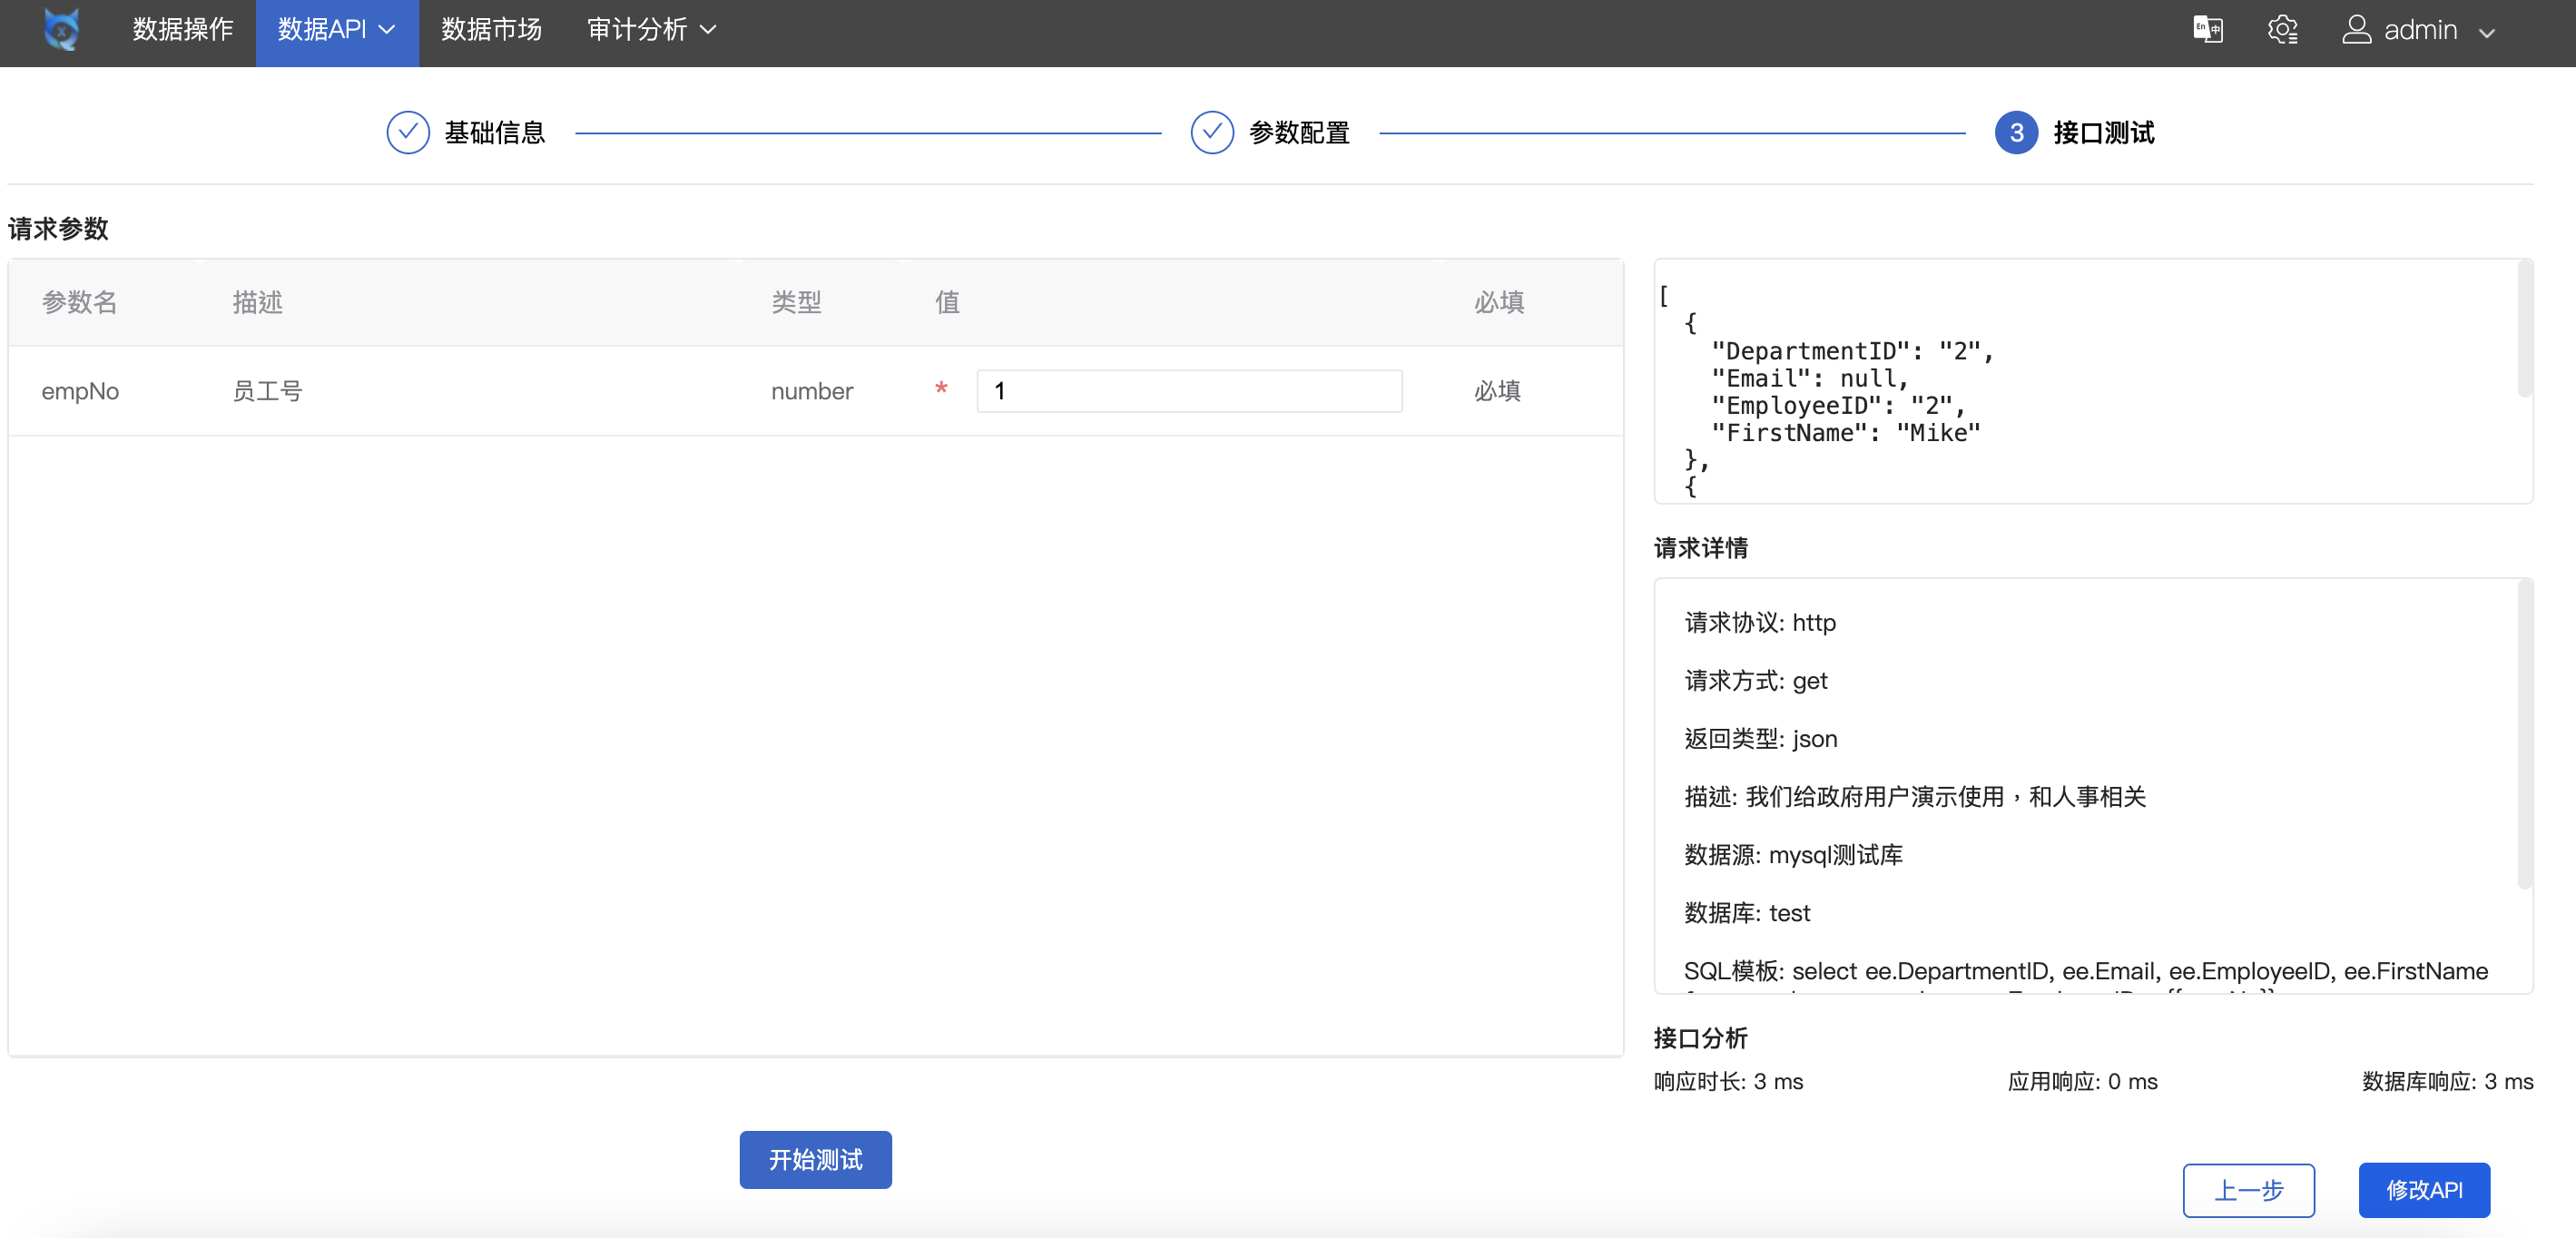Viewport: 2576px width, 1238px height.
Task: Focus the empNo value input field
Action: (x=1189, y=391)
